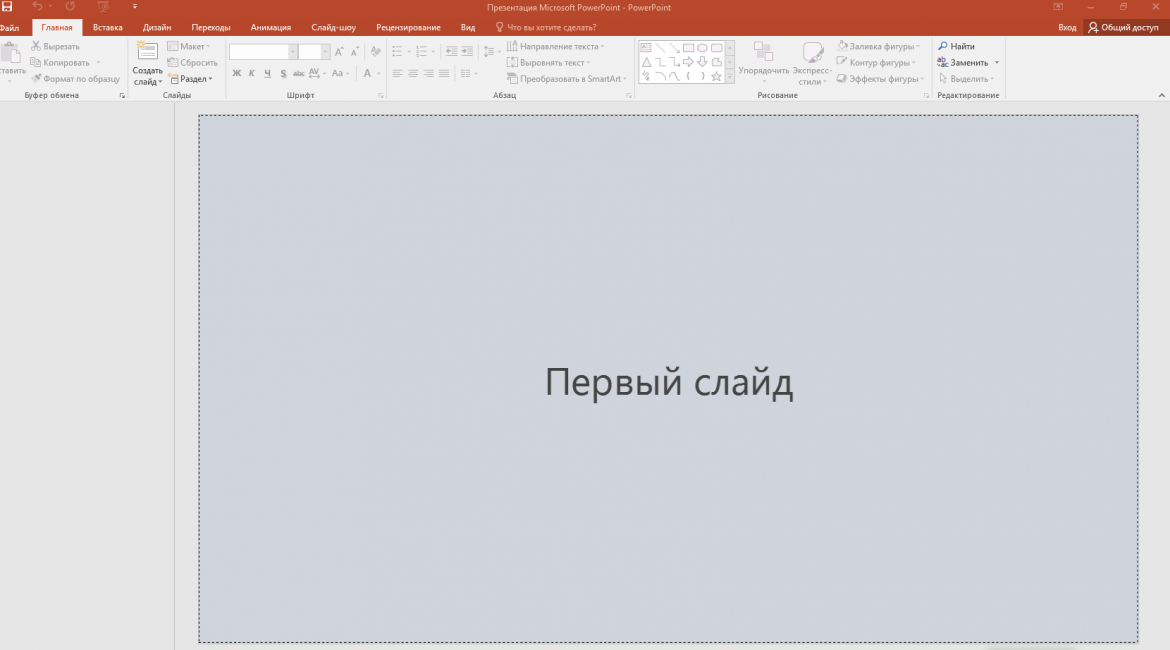Image resolution: width=1170 pixels, height=650 pixels.
Task: Click the 'Что вы хотите сделать?' search box
Action: point(546,28)
